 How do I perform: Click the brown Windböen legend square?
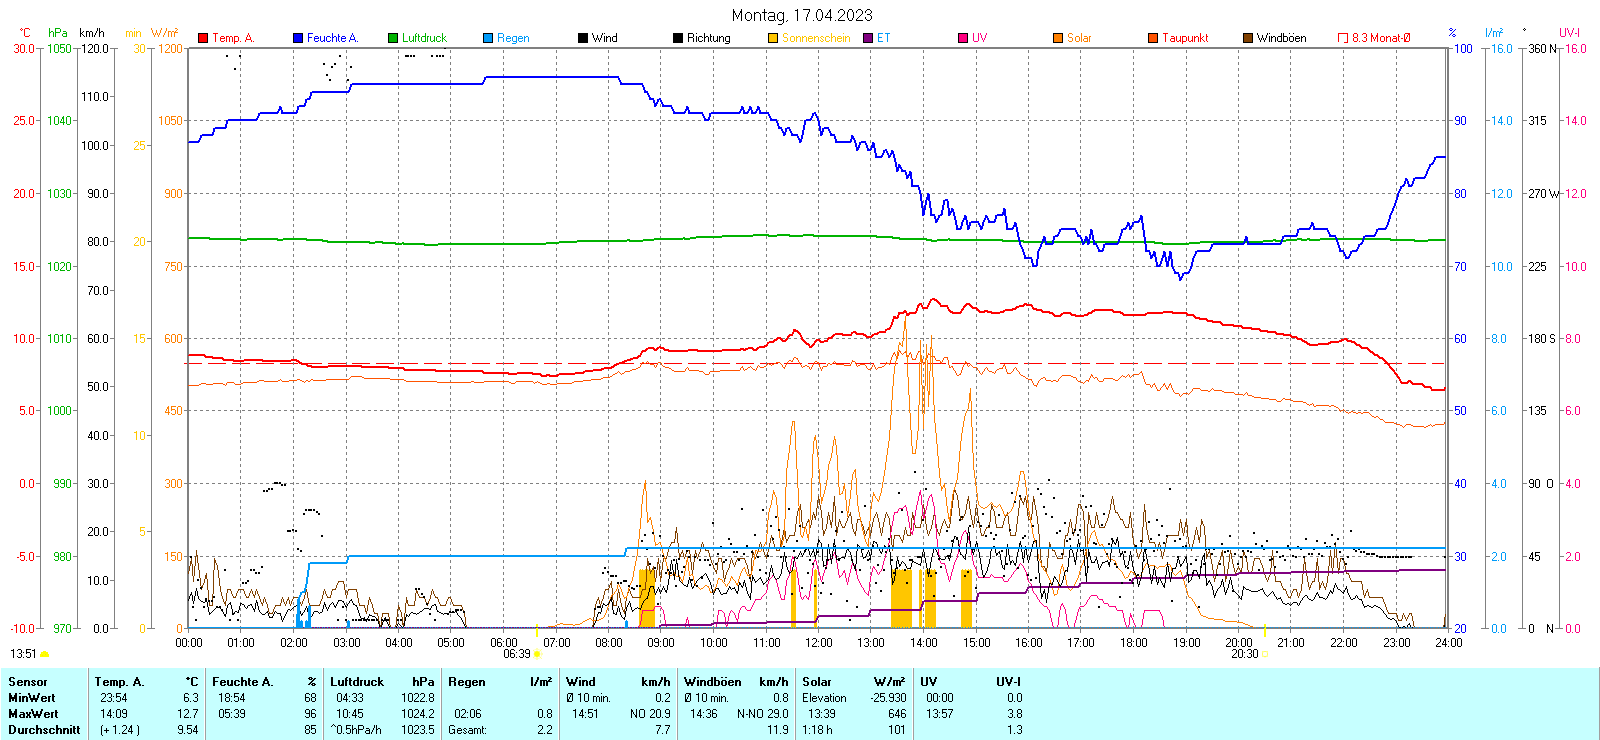coord(1248,38)
